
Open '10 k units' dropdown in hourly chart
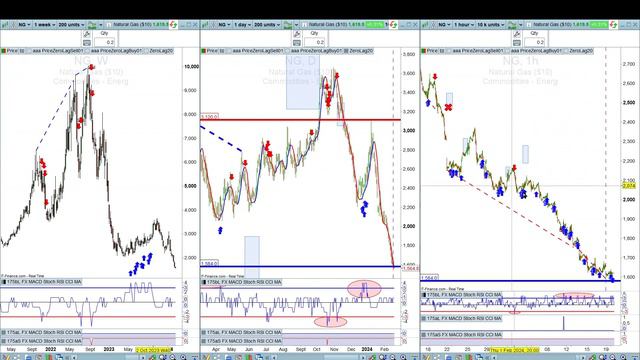pos(491,25)
